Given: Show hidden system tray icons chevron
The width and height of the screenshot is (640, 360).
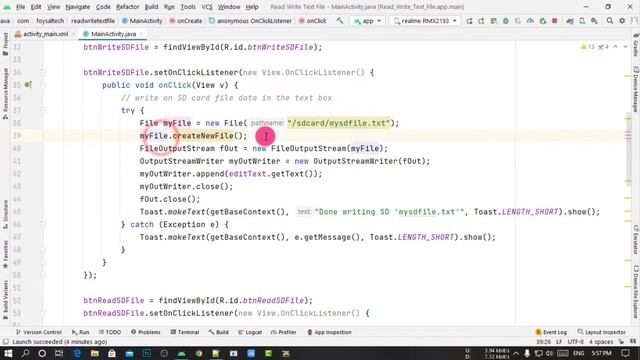Looking at the screenshot, I should click(x=516, y=353).
